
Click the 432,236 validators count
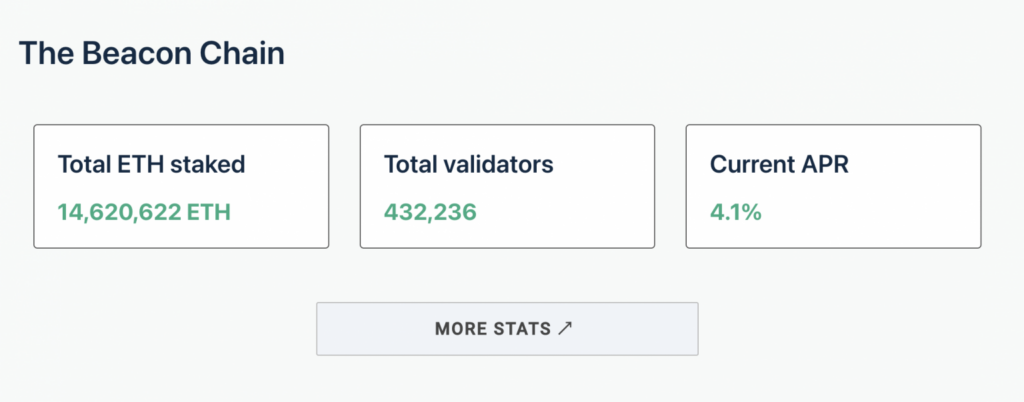click(430, 212)
